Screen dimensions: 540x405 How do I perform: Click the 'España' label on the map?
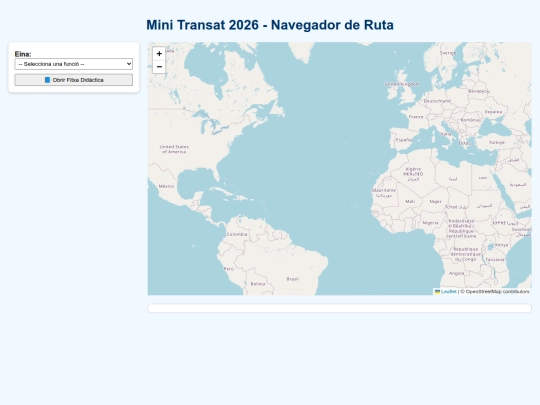(404, 140)
